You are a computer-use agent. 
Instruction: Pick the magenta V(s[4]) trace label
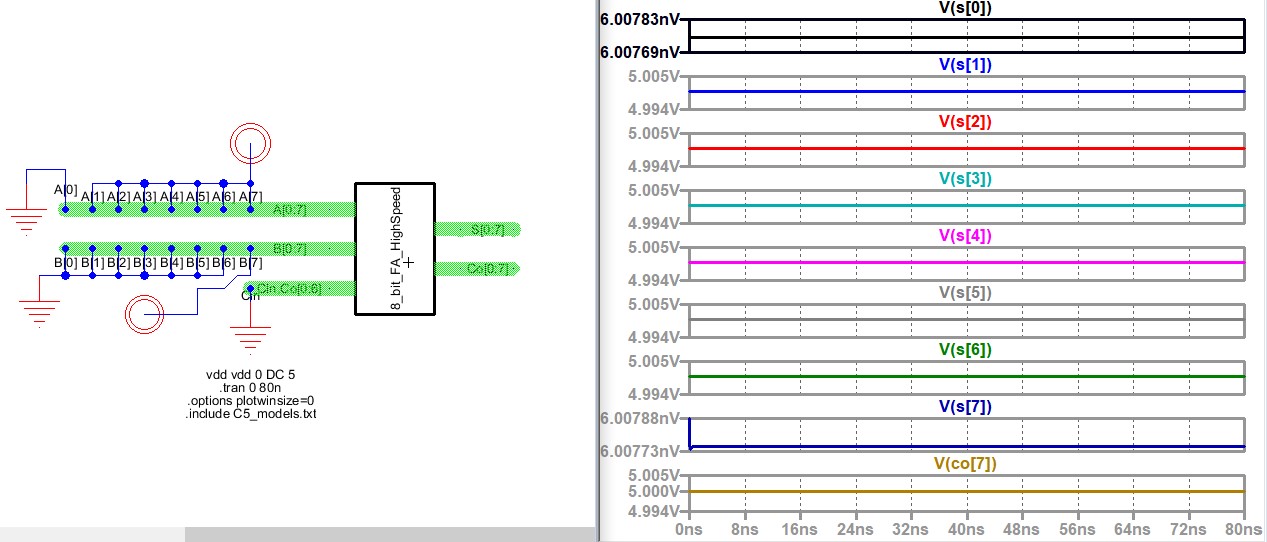tap(964, 236)
